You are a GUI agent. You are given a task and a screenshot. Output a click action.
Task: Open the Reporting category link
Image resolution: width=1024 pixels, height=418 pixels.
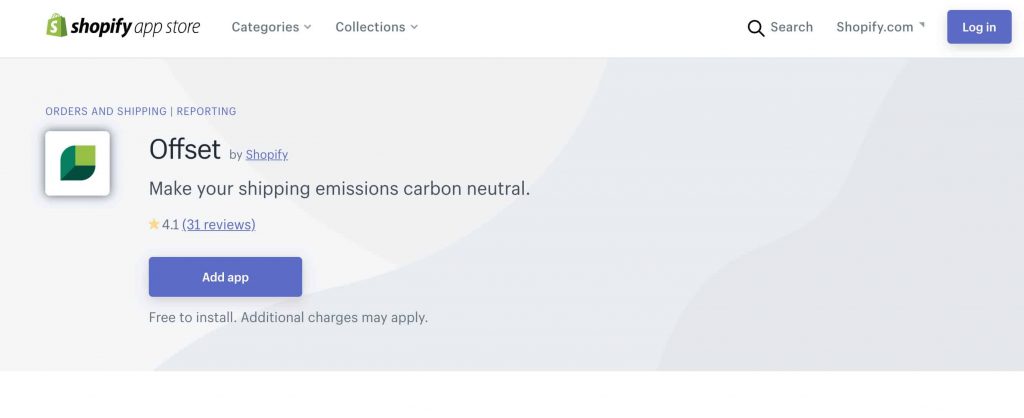pyautogui.click(x=206, y=111)
